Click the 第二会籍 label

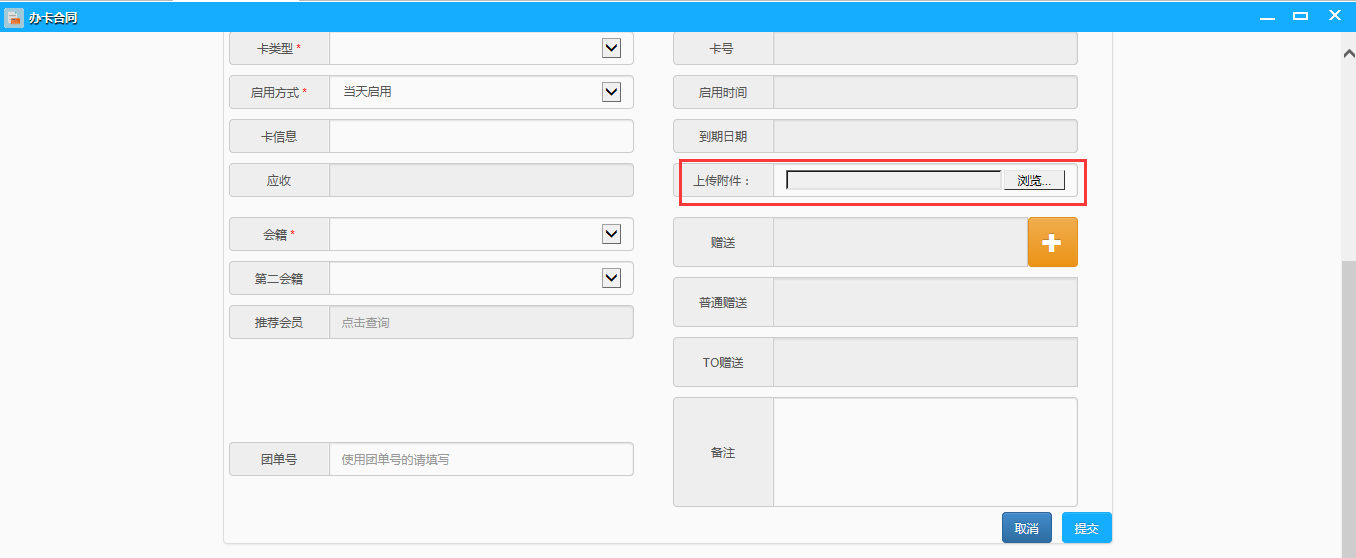279,278
